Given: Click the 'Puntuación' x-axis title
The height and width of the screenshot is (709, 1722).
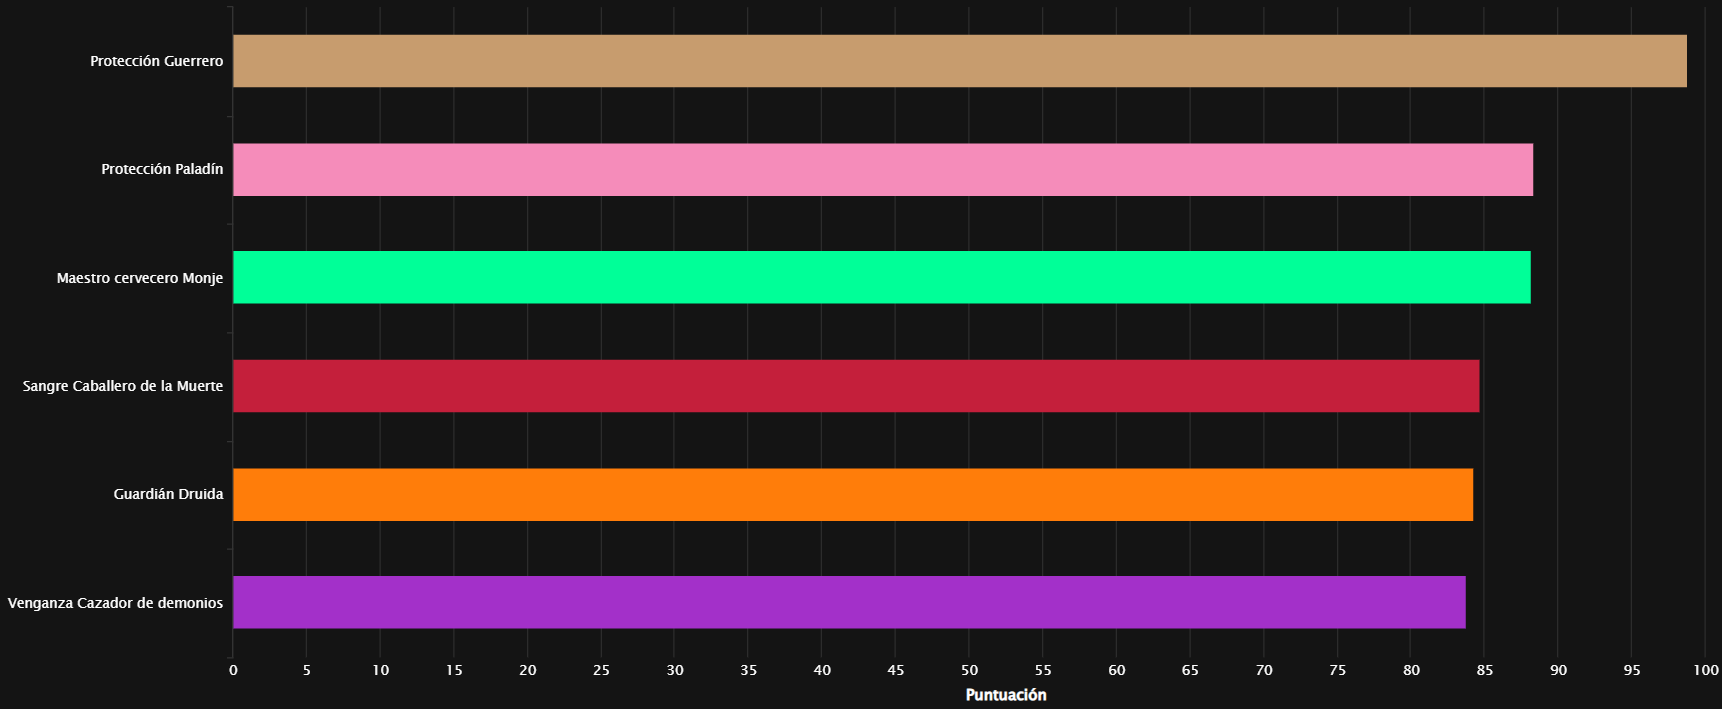Looking at the screenshot, I should [1006, 695].
